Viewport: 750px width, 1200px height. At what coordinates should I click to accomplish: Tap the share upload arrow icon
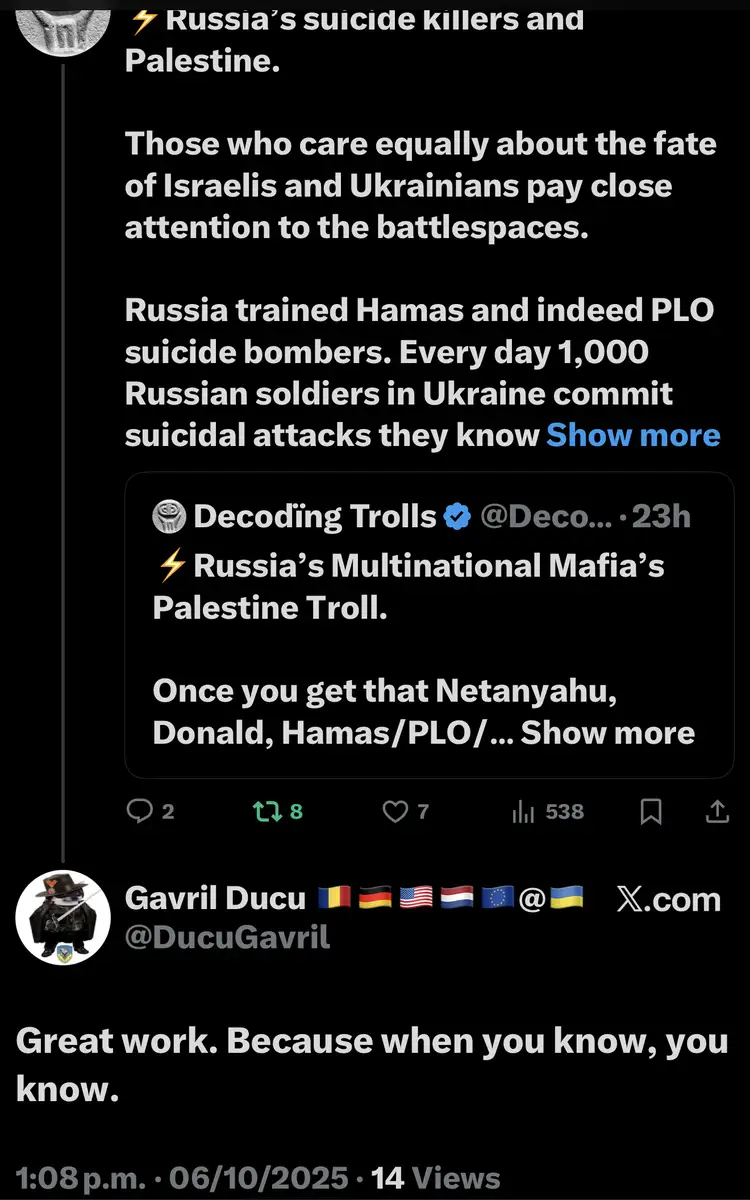(717, 811)
